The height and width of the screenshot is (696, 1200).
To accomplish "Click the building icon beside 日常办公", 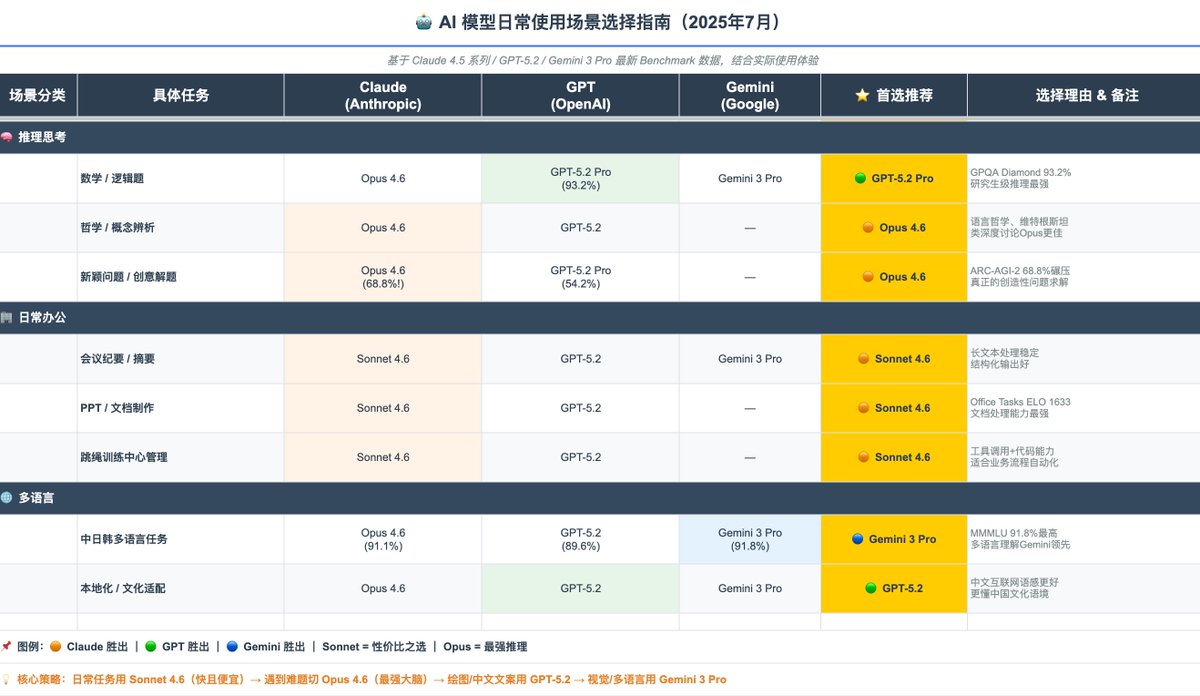I will pos(7,317).
